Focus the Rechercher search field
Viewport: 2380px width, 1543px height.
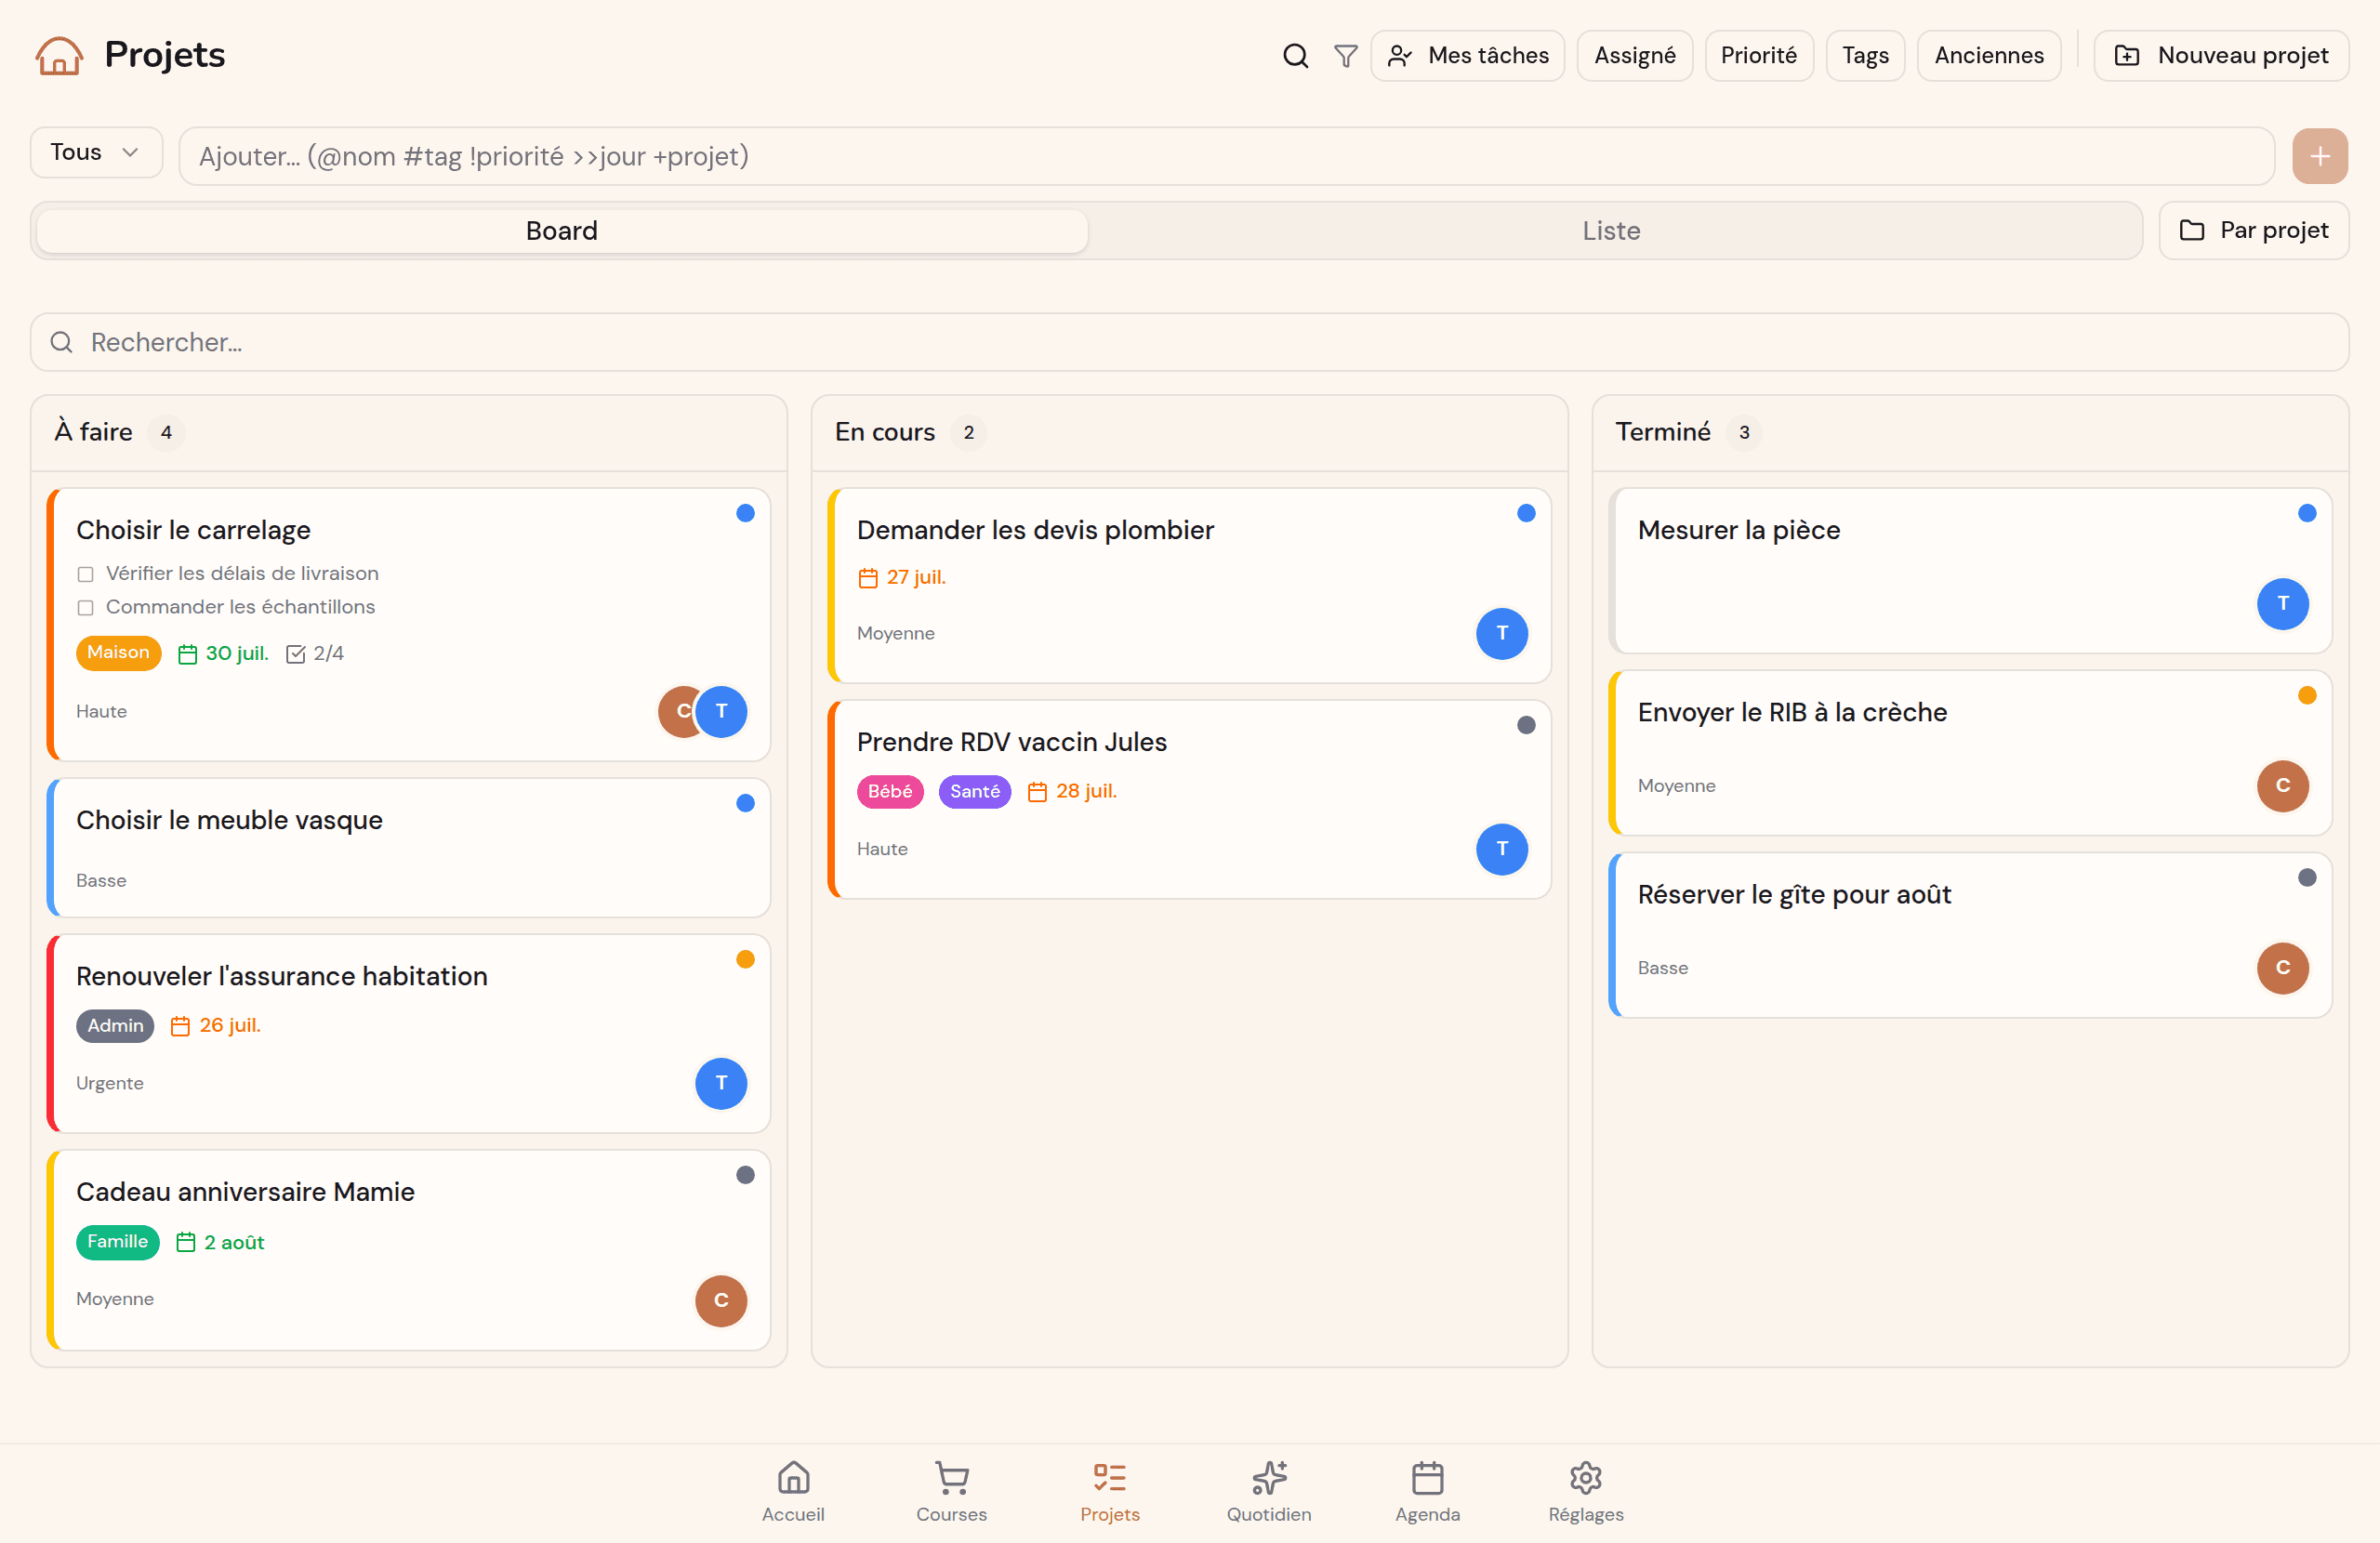[x=1189, y=343]
